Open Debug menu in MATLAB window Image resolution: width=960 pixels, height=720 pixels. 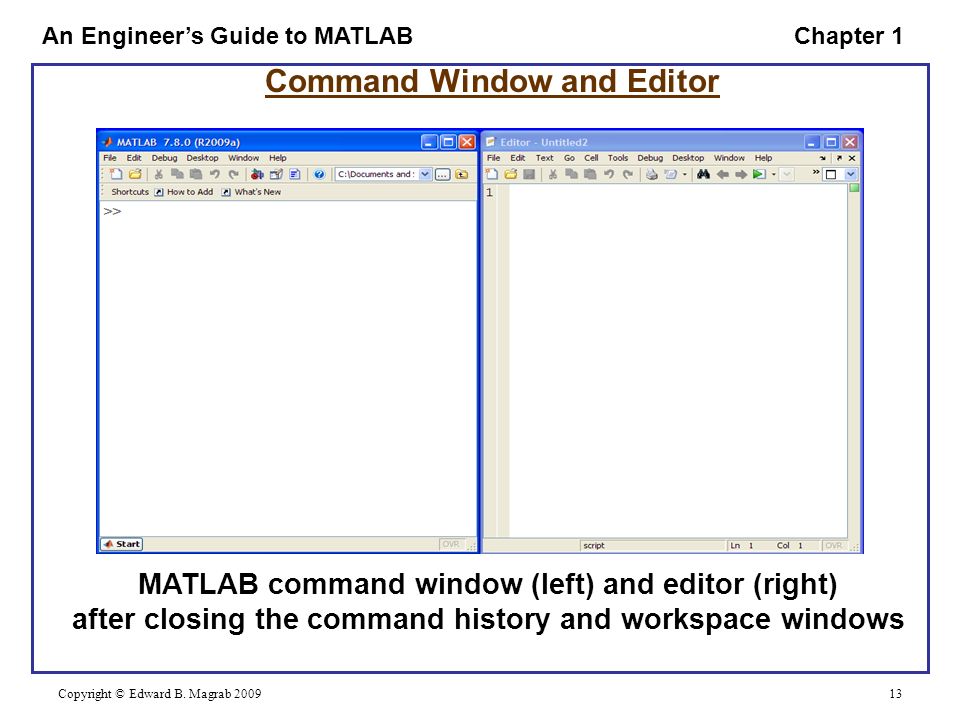[165, 158]
